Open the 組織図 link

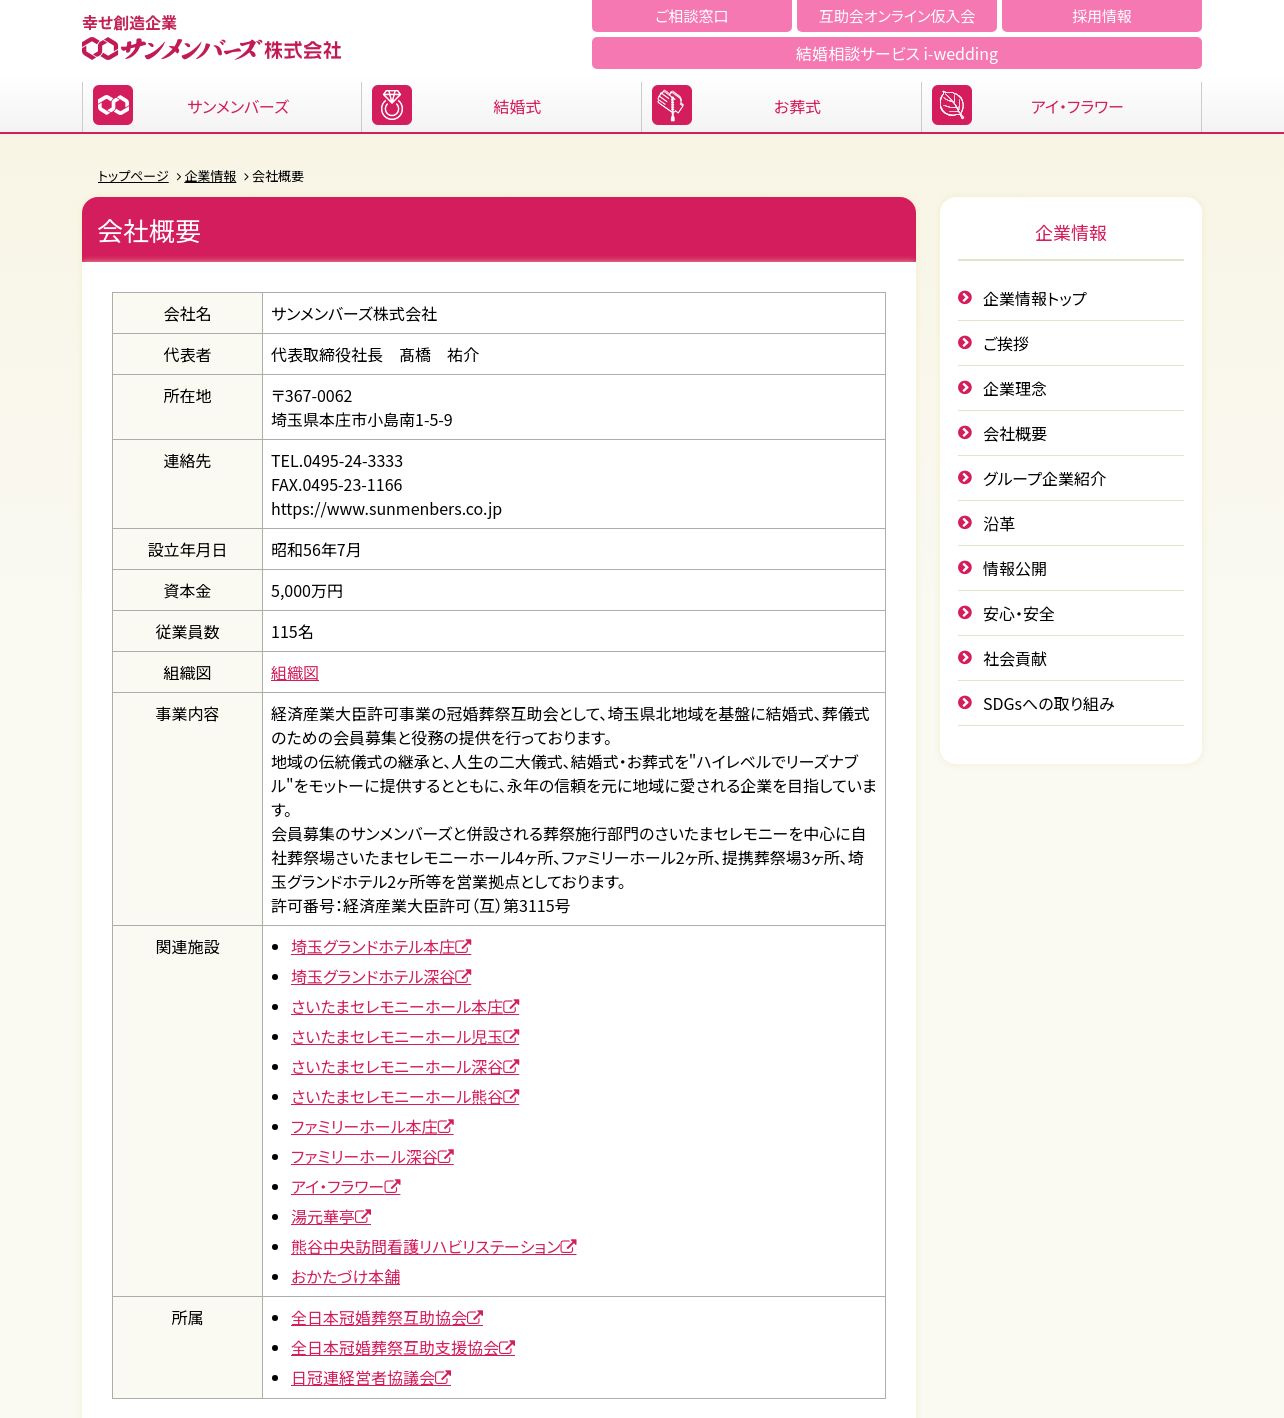295,673
